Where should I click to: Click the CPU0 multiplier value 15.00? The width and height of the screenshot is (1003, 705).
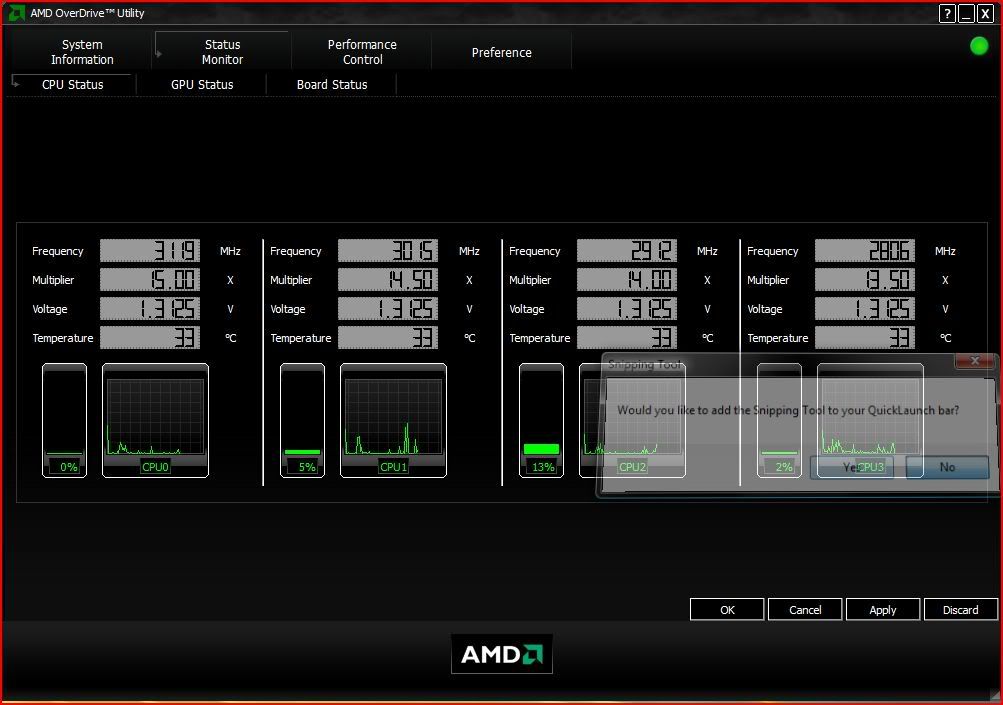pyautogui.click(x=150, y=280)
